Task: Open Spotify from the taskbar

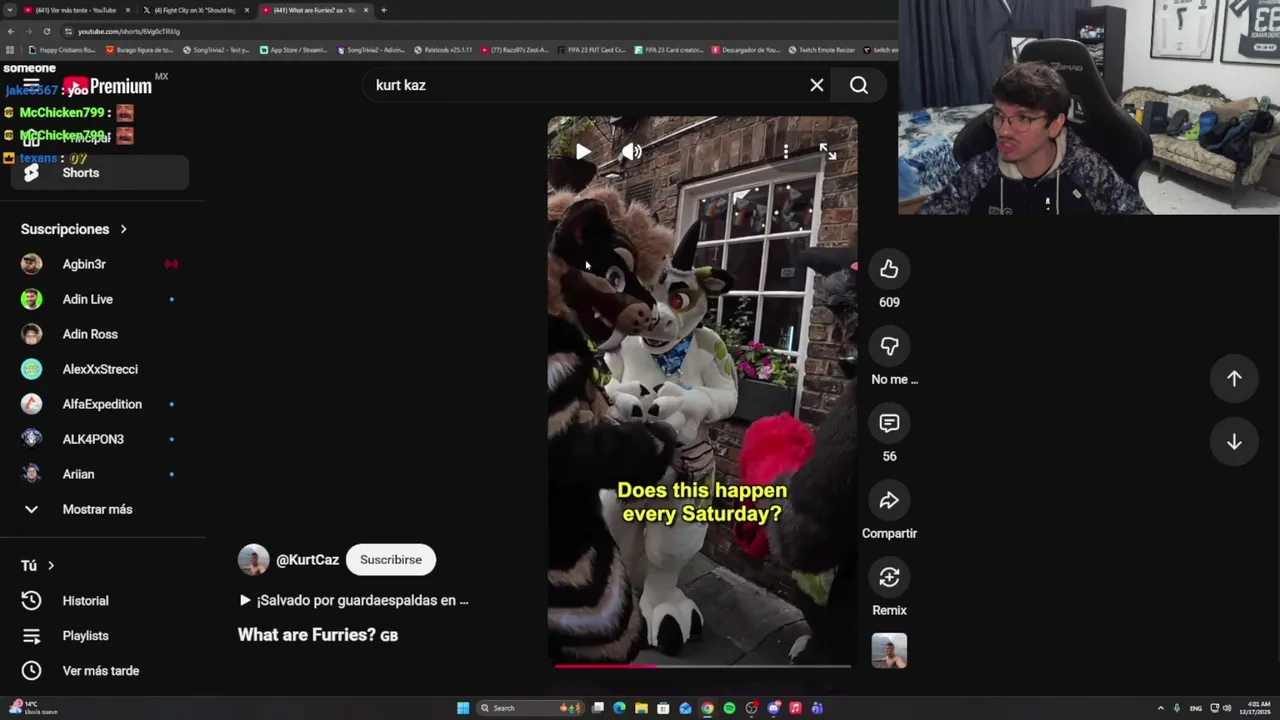Action: [729, 708]
